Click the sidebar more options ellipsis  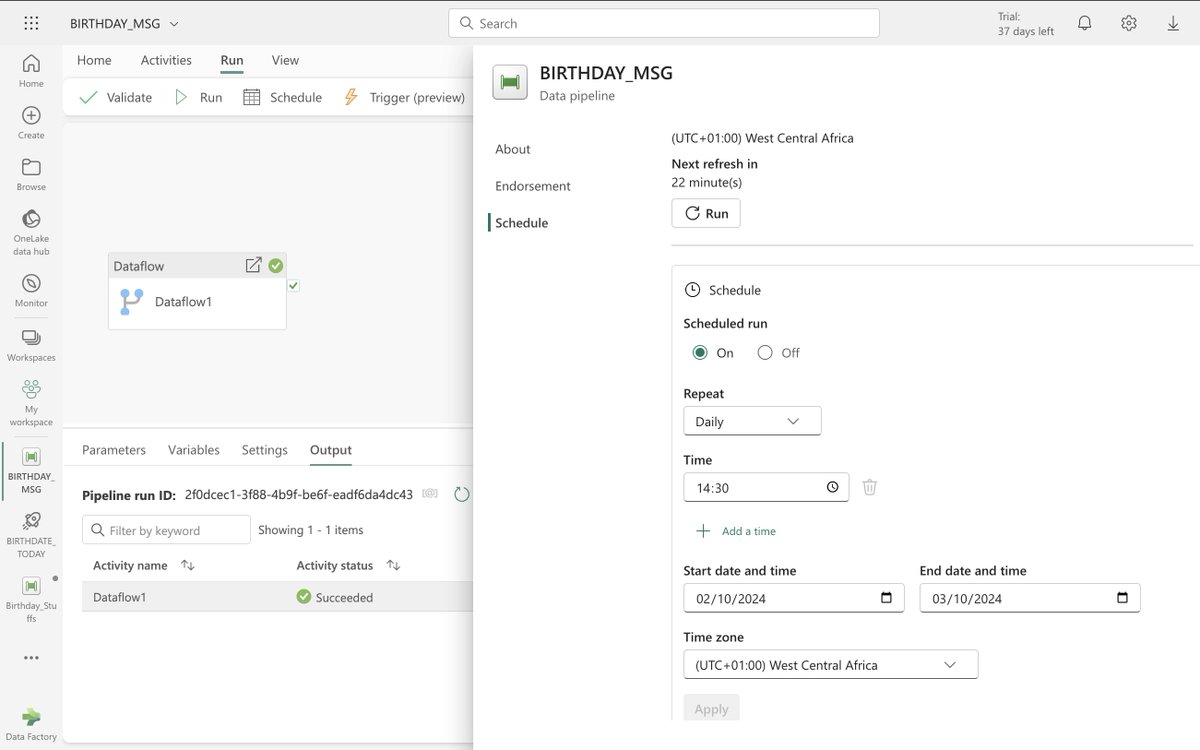point(31,658)
